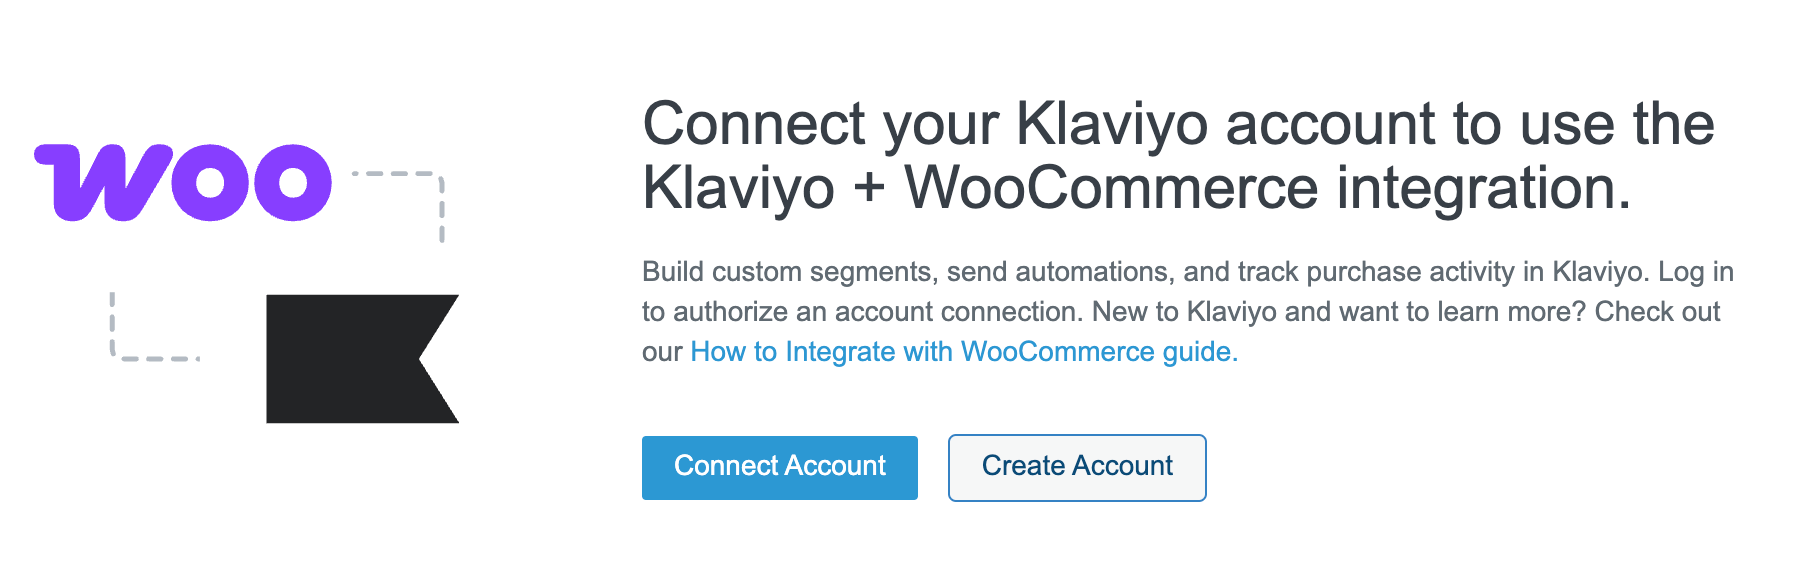Viewport: 1810px width, 566px height.
Task: Click the sentence New to Klaviyo and want to learn more
Action: (1339, 312)
